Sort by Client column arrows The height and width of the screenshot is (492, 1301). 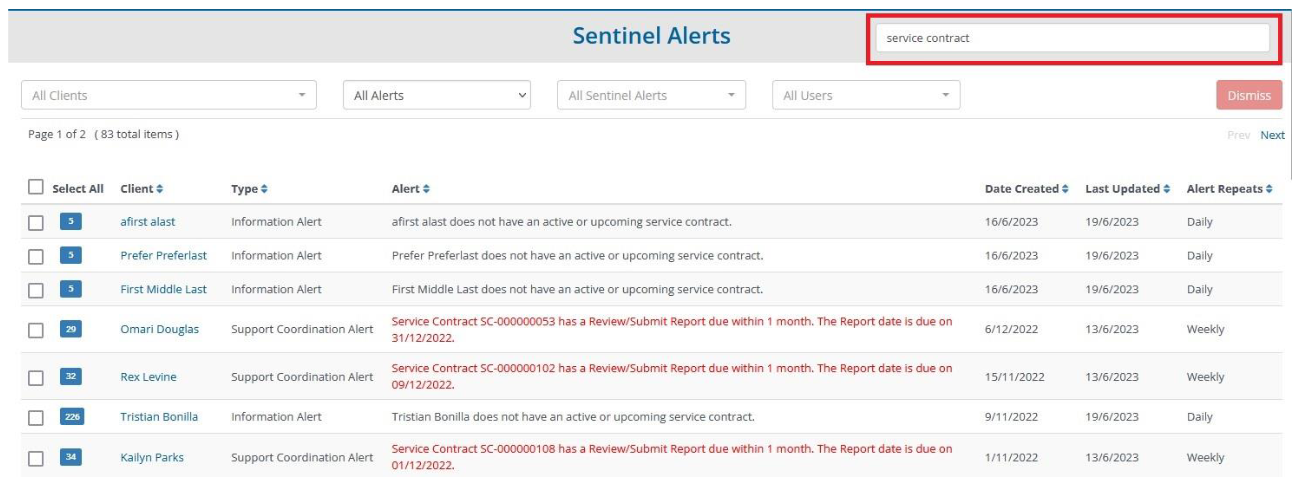(x=159, y=189)
